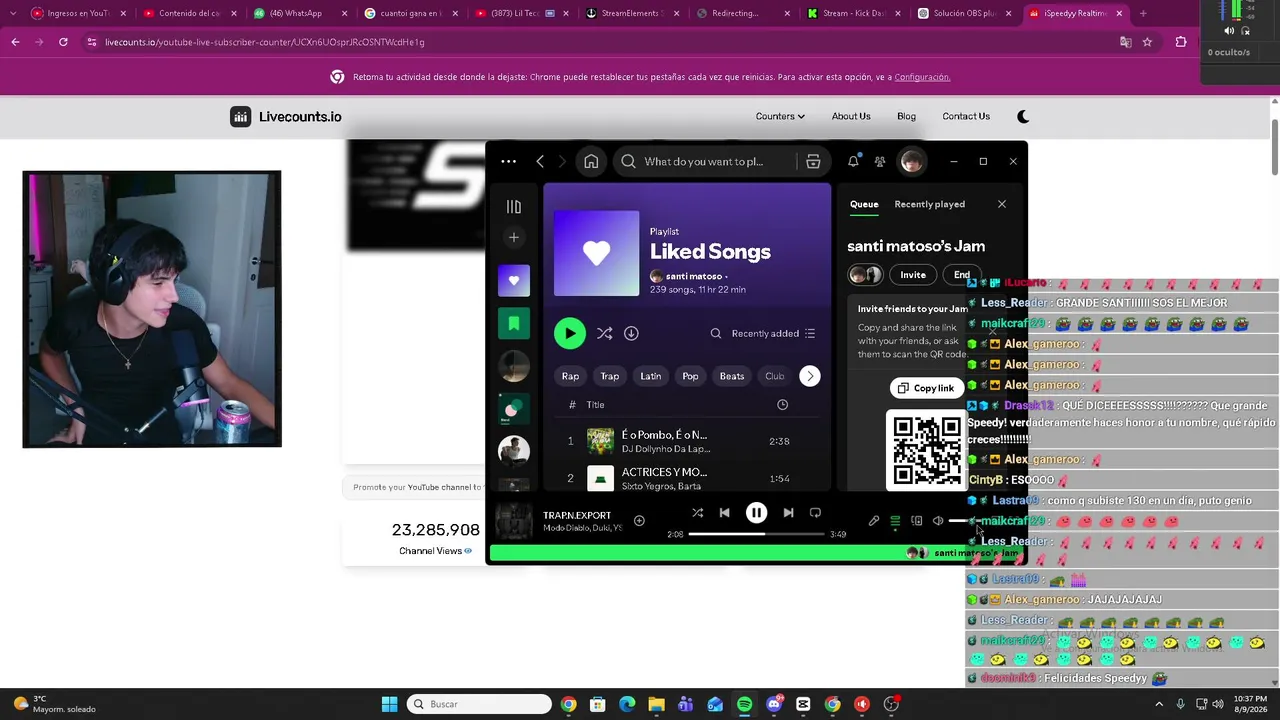Viewport: 1280px width, 720px height.
Task: Open Configuración link in Chrome infobar
Action: point(922,77)
